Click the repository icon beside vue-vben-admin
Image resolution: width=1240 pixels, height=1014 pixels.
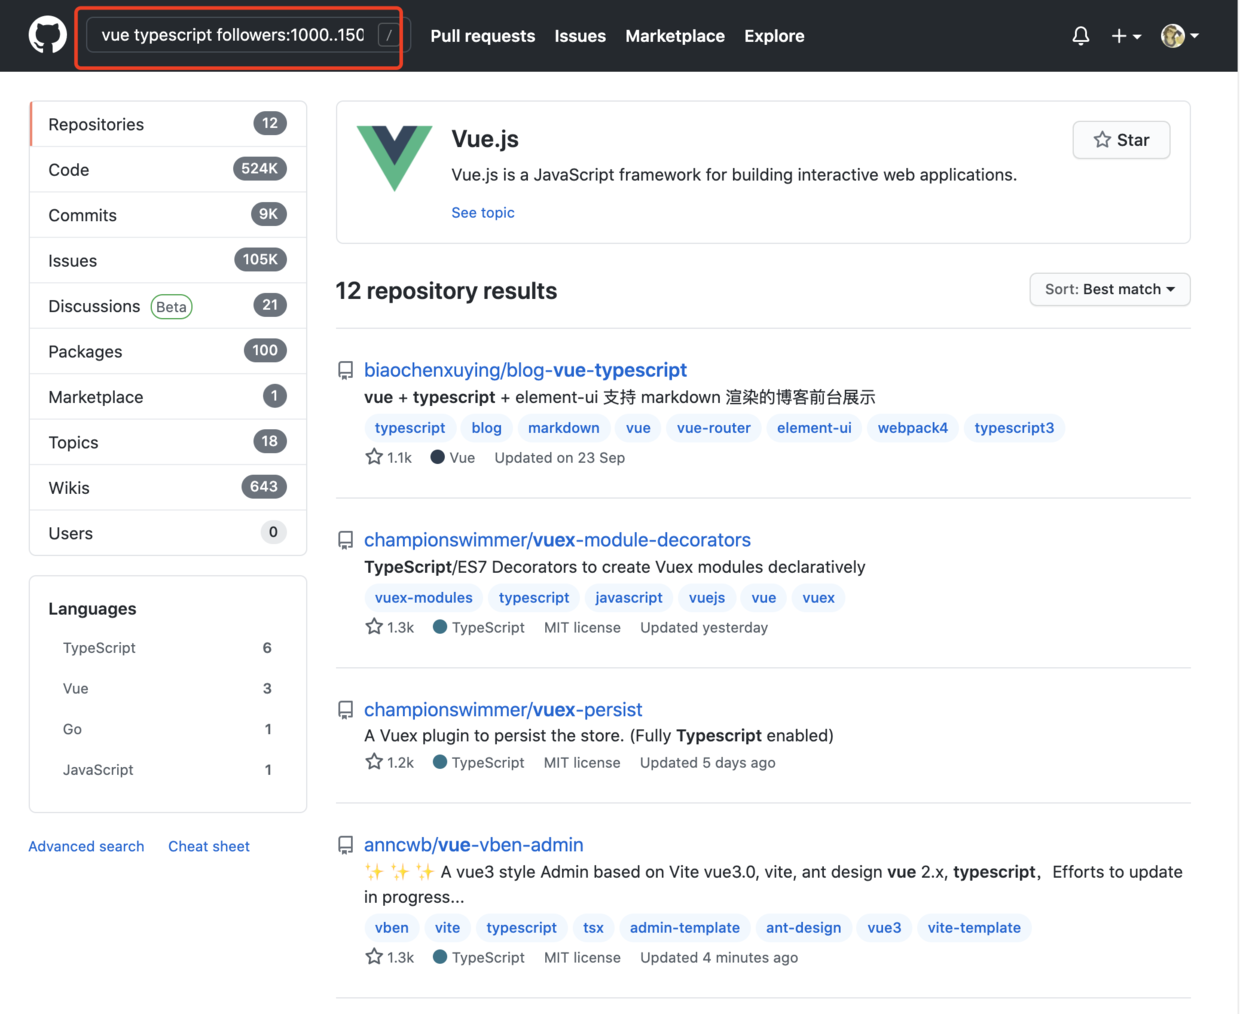tap(345, 845)
